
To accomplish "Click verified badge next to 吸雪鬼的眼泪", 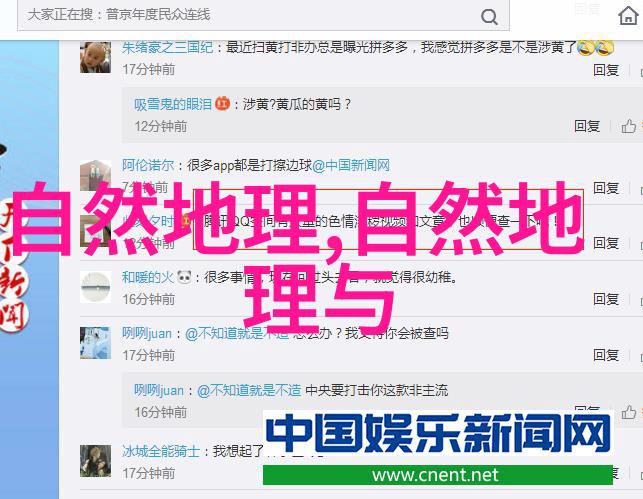I will [x=222, y=103].
